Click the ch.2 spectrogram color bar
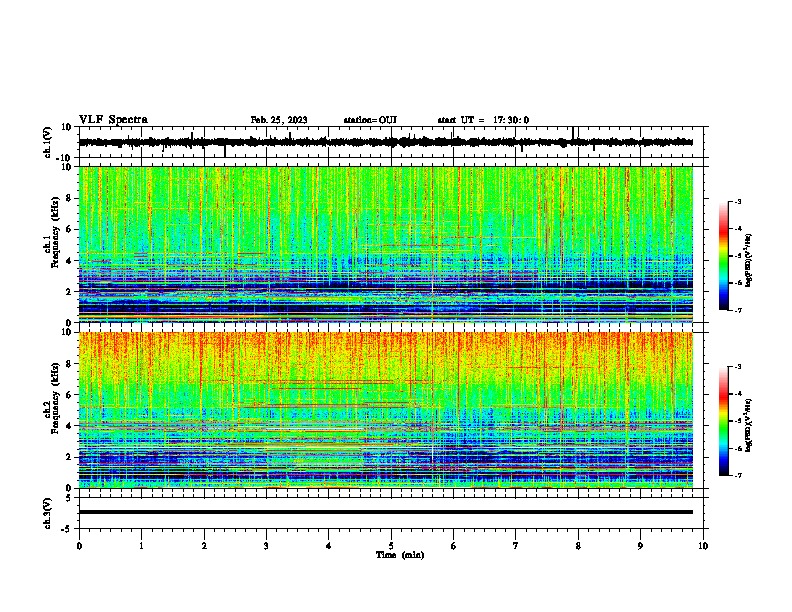This screenshot has height=612, width=792. [x=724, y=421]
